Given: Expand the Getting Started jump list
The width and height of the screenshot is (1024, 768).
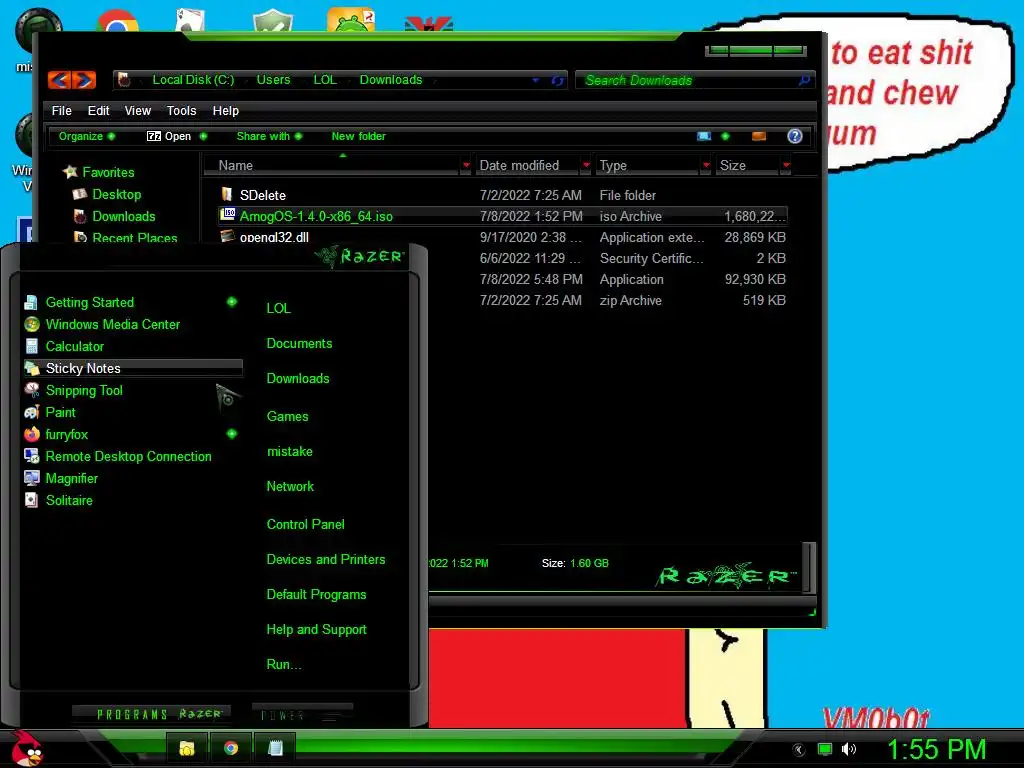Looking at the screenshot, I should click(232, 302).
